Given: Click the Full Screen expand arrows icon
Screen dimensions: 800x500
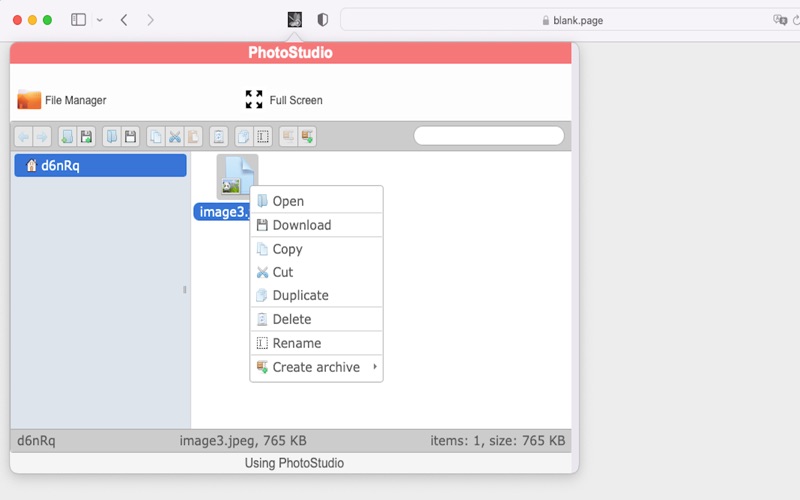Looking at the screenshot, I should pyautogui.click(x=254, y=99).
